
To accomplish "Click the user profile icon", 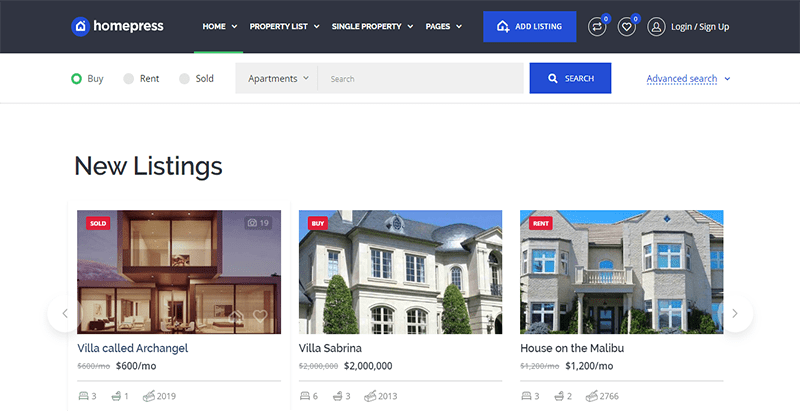I will 656,27.
